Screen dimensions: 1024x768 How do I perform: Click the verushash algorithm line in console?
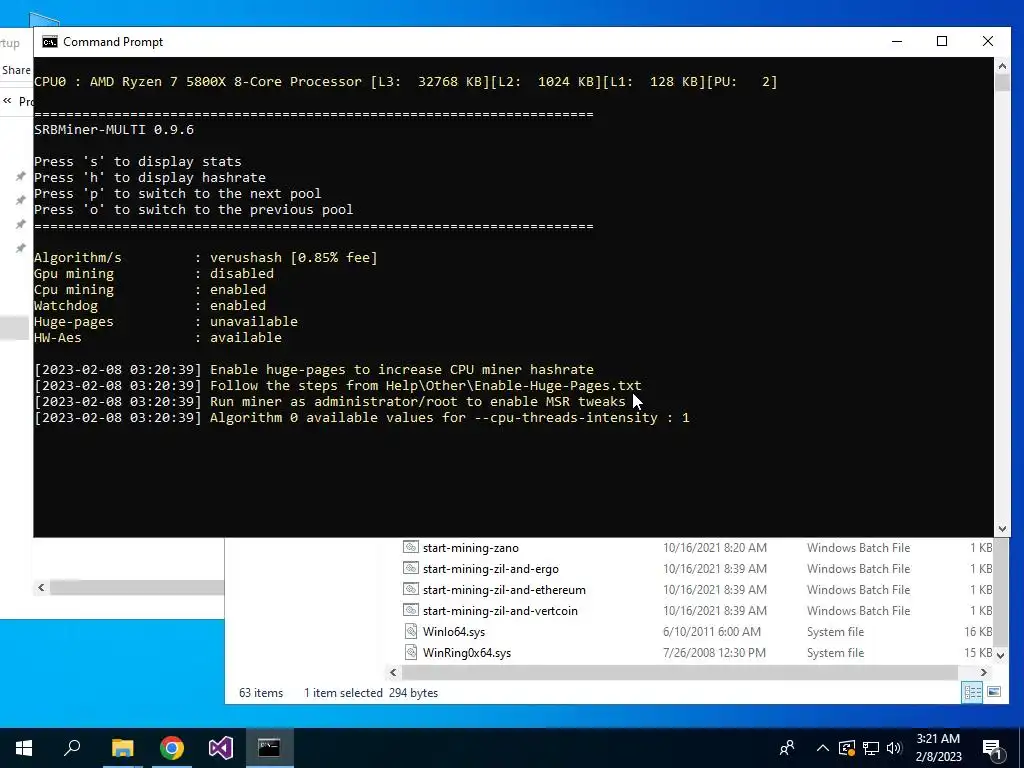tap(206, 257)
